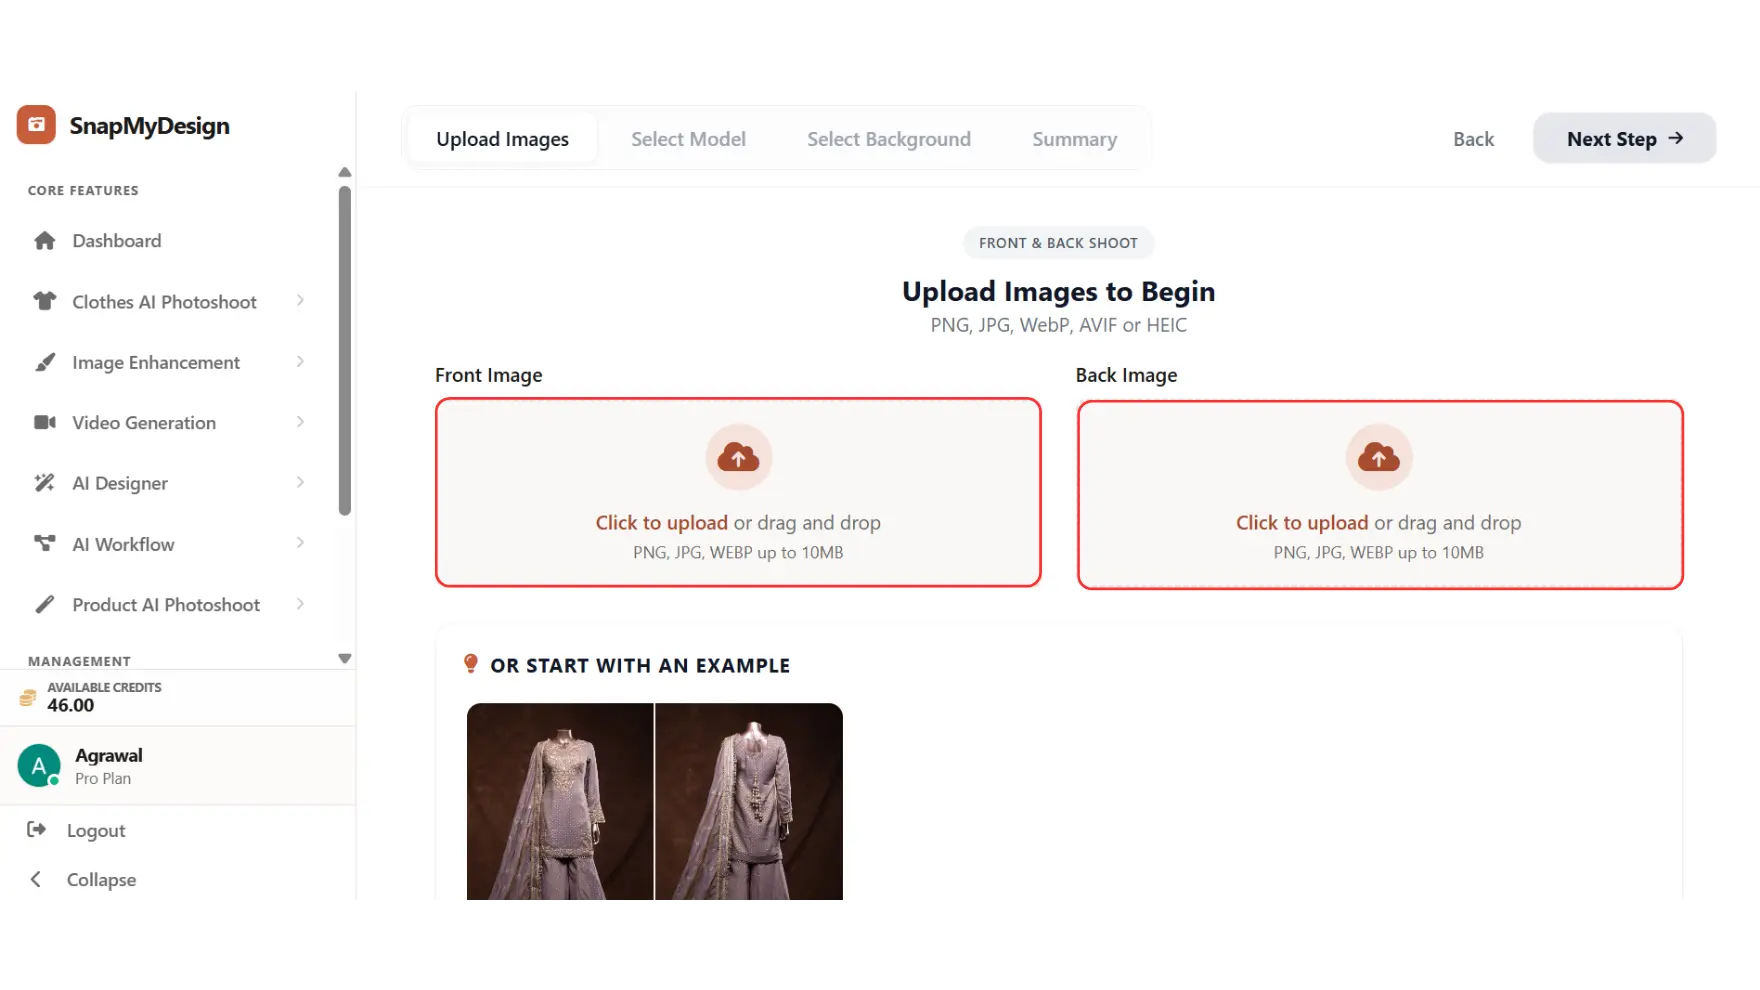The height and width of the screenshot is (990, 1760).
Task: Select the example front view dress thumbnail
Action: pyautogui.click(x=560, y=801)
